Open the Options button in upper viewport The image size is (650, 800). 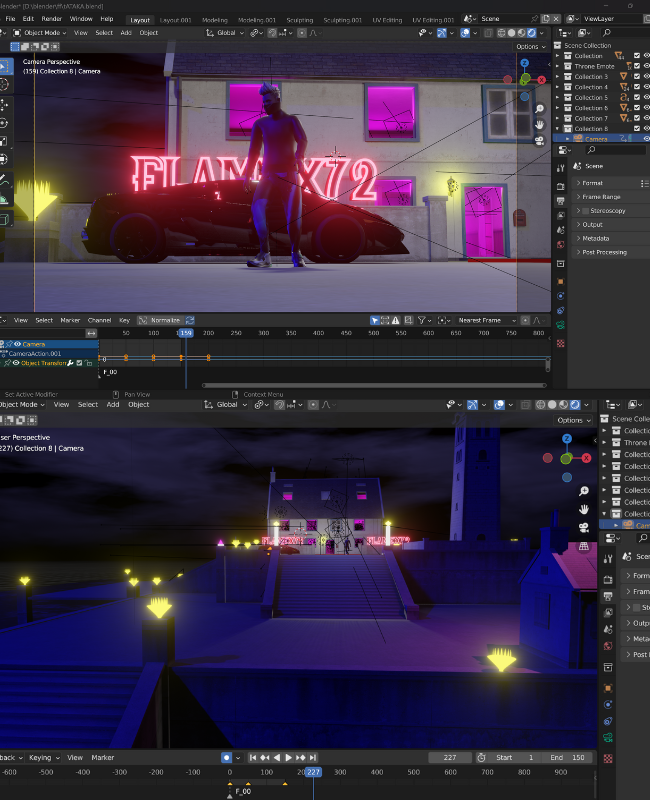coord(530,47)
